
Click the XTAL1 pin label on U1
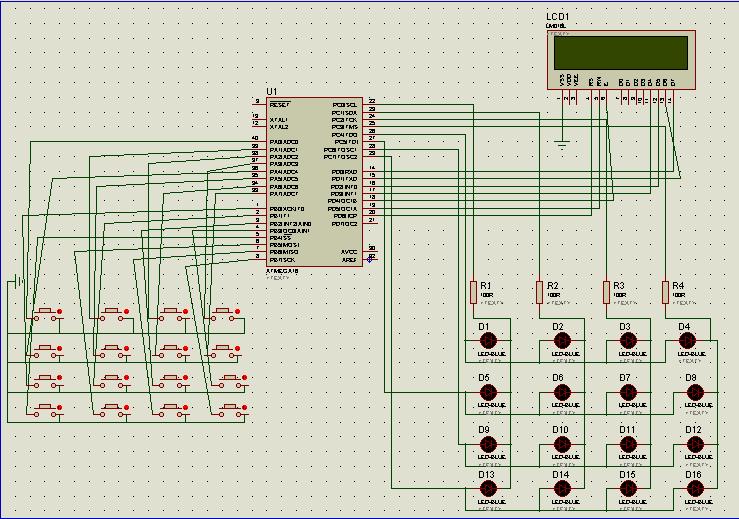[279, 120]
